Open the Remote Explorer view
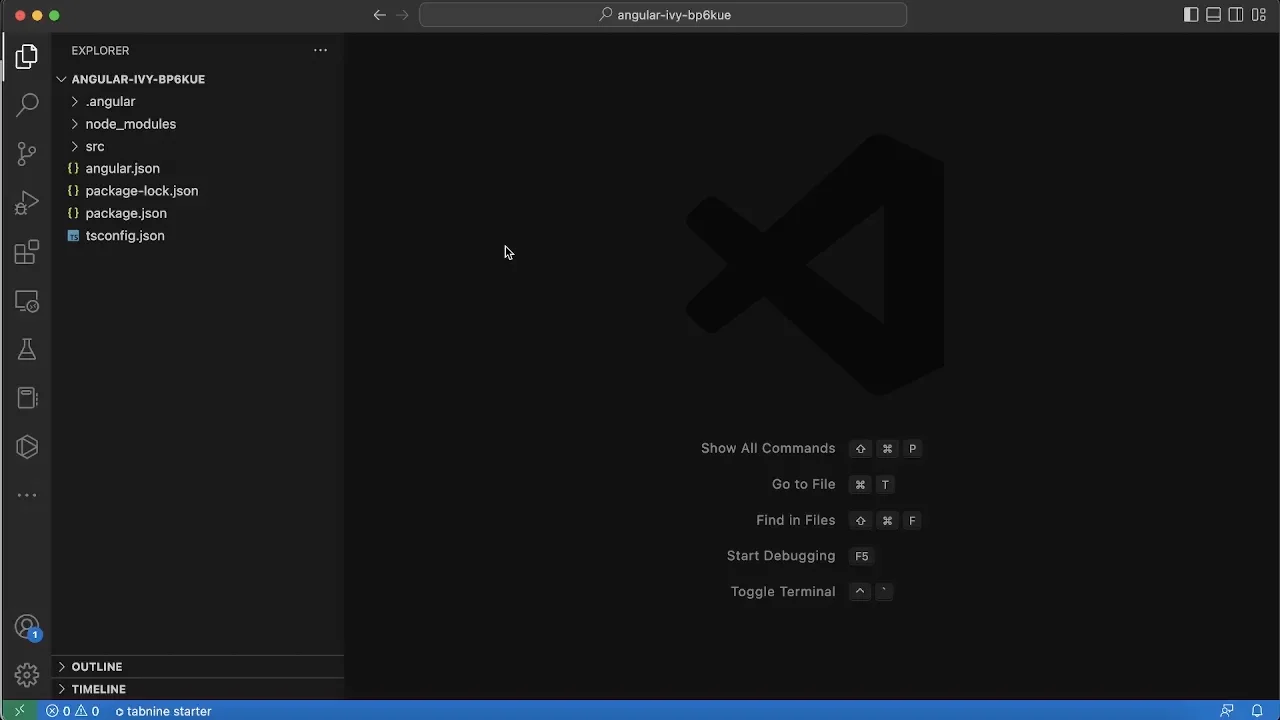Image resolution: width=1280 pixels, height=720 pixels. (27, 301)
